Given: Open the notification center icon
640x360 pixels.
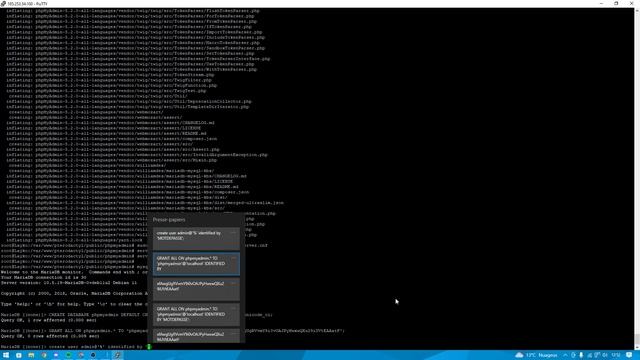Looking at the screenshot, I should coord(629,355).
